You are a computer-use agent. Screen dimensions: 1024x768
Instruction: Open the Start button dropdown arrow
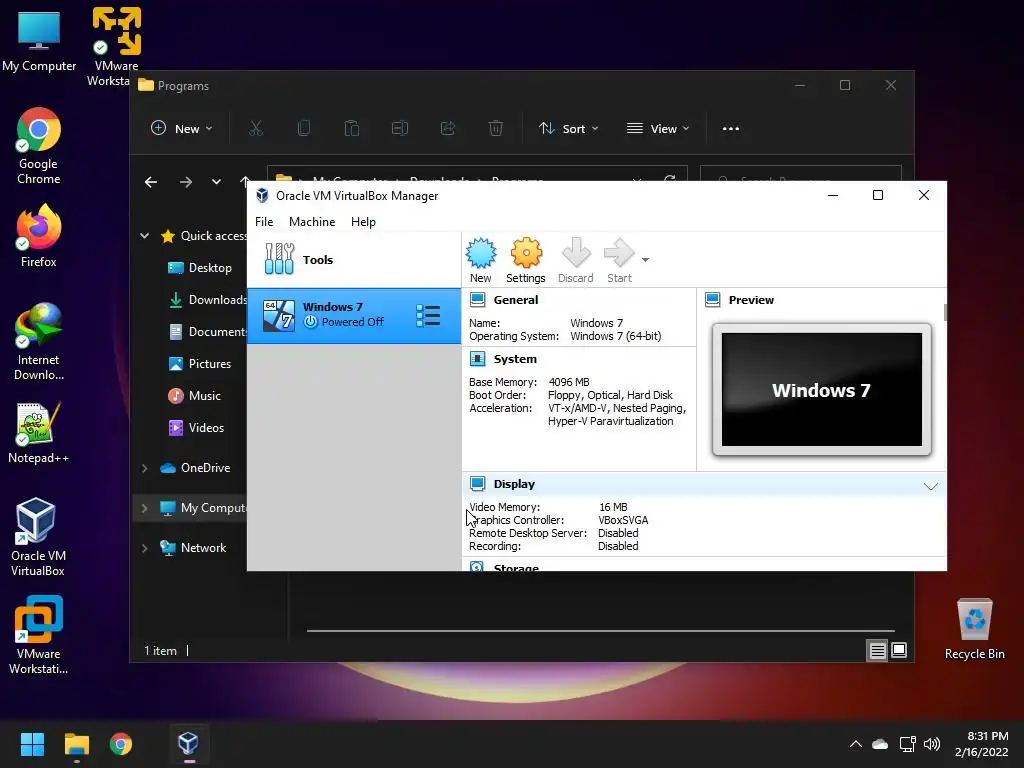[x=645, y=260]
